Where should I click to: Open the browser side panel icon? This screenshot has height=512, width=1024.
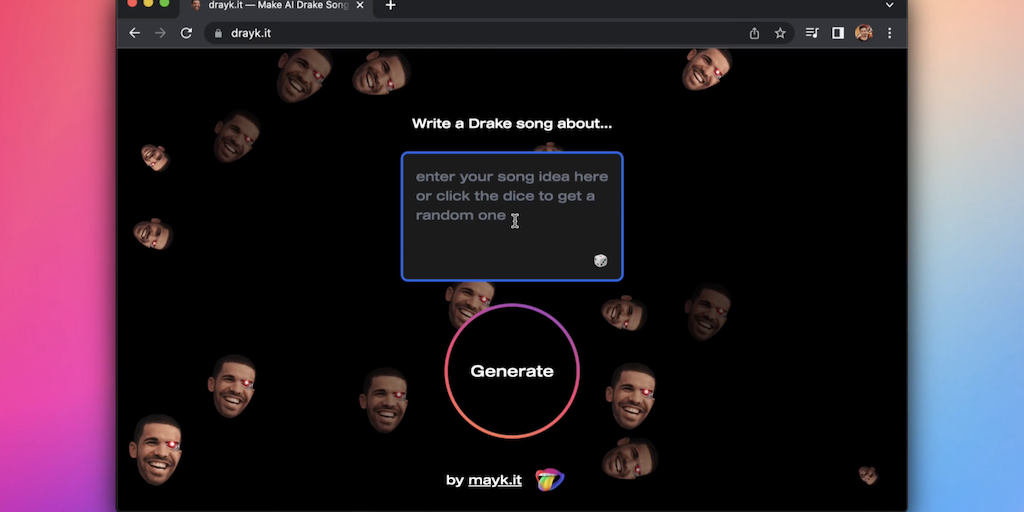(x=837, y=33)
